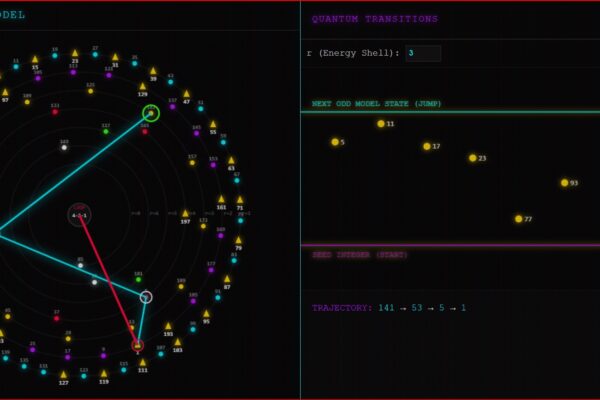Select the yellow triangle node 161

click(221, 199)
